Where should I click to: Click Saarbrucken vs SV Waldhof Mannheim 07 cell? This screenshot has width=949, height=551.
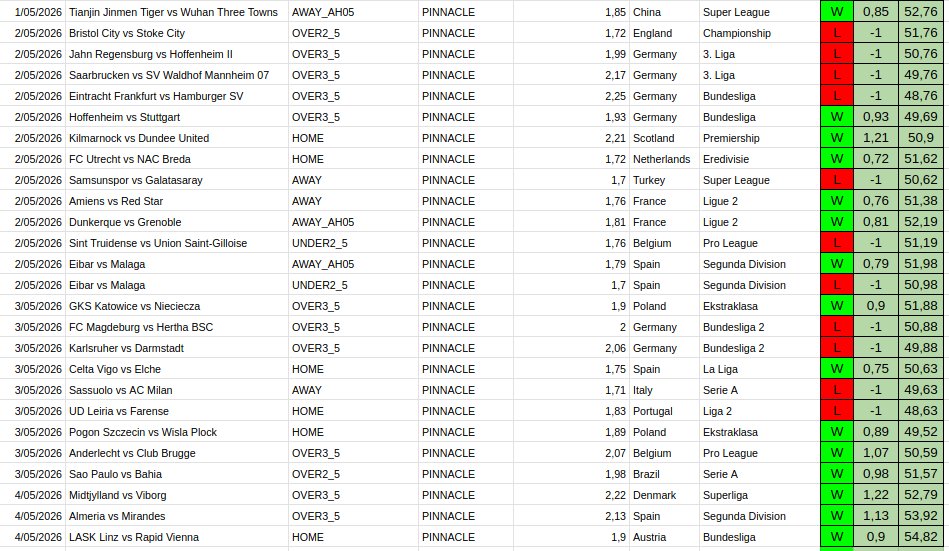tap(177, 75)
